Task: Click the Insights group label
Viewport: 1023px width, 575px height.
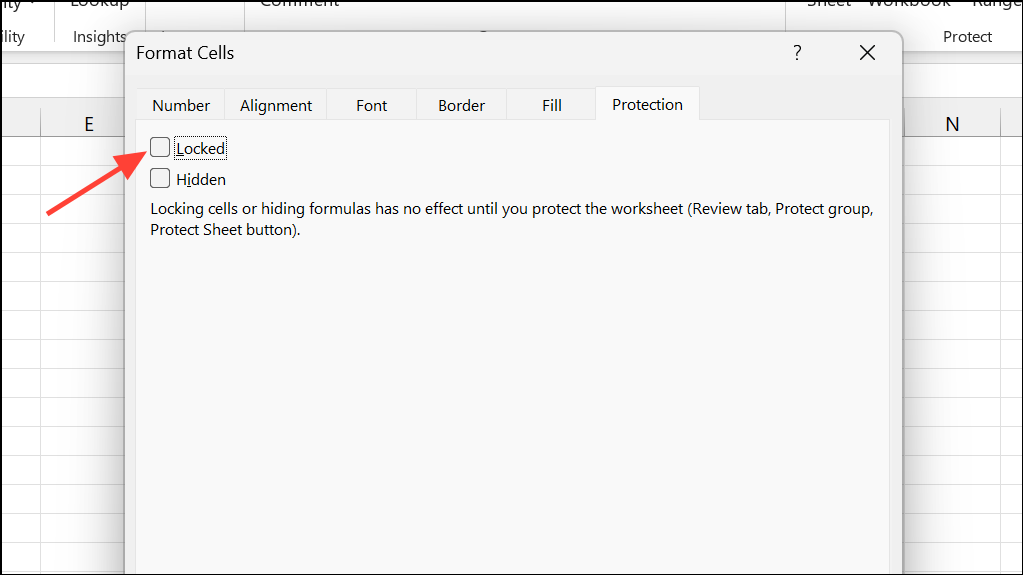Action: coord(99,37)
